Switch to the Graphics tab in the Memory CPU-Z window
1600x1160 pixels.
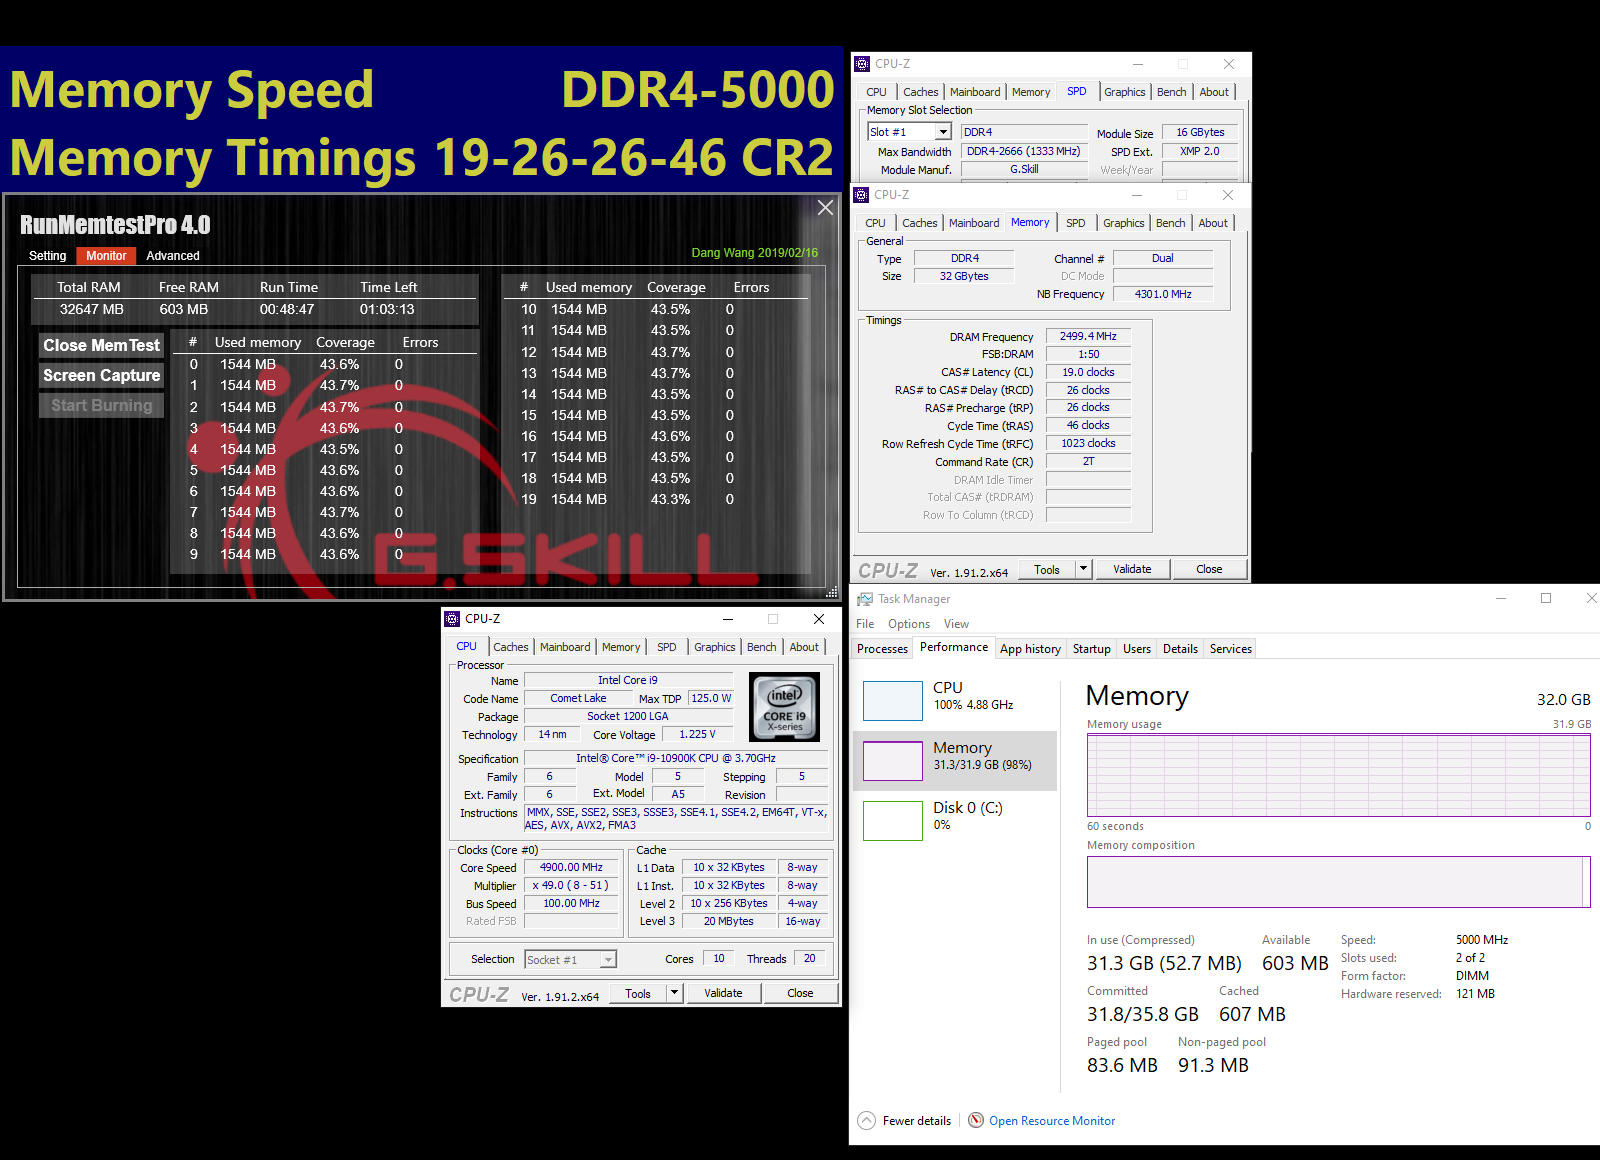(1123, 222)
